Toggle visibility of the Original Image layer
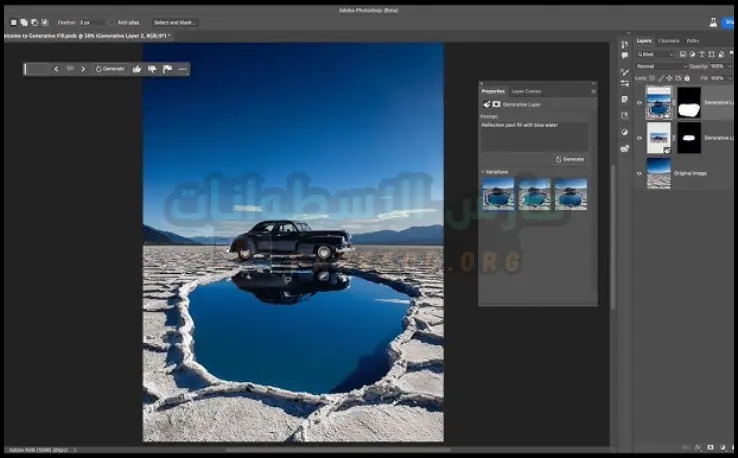The height and width of the screenshot is (458, 738). [x=639, y=173]
